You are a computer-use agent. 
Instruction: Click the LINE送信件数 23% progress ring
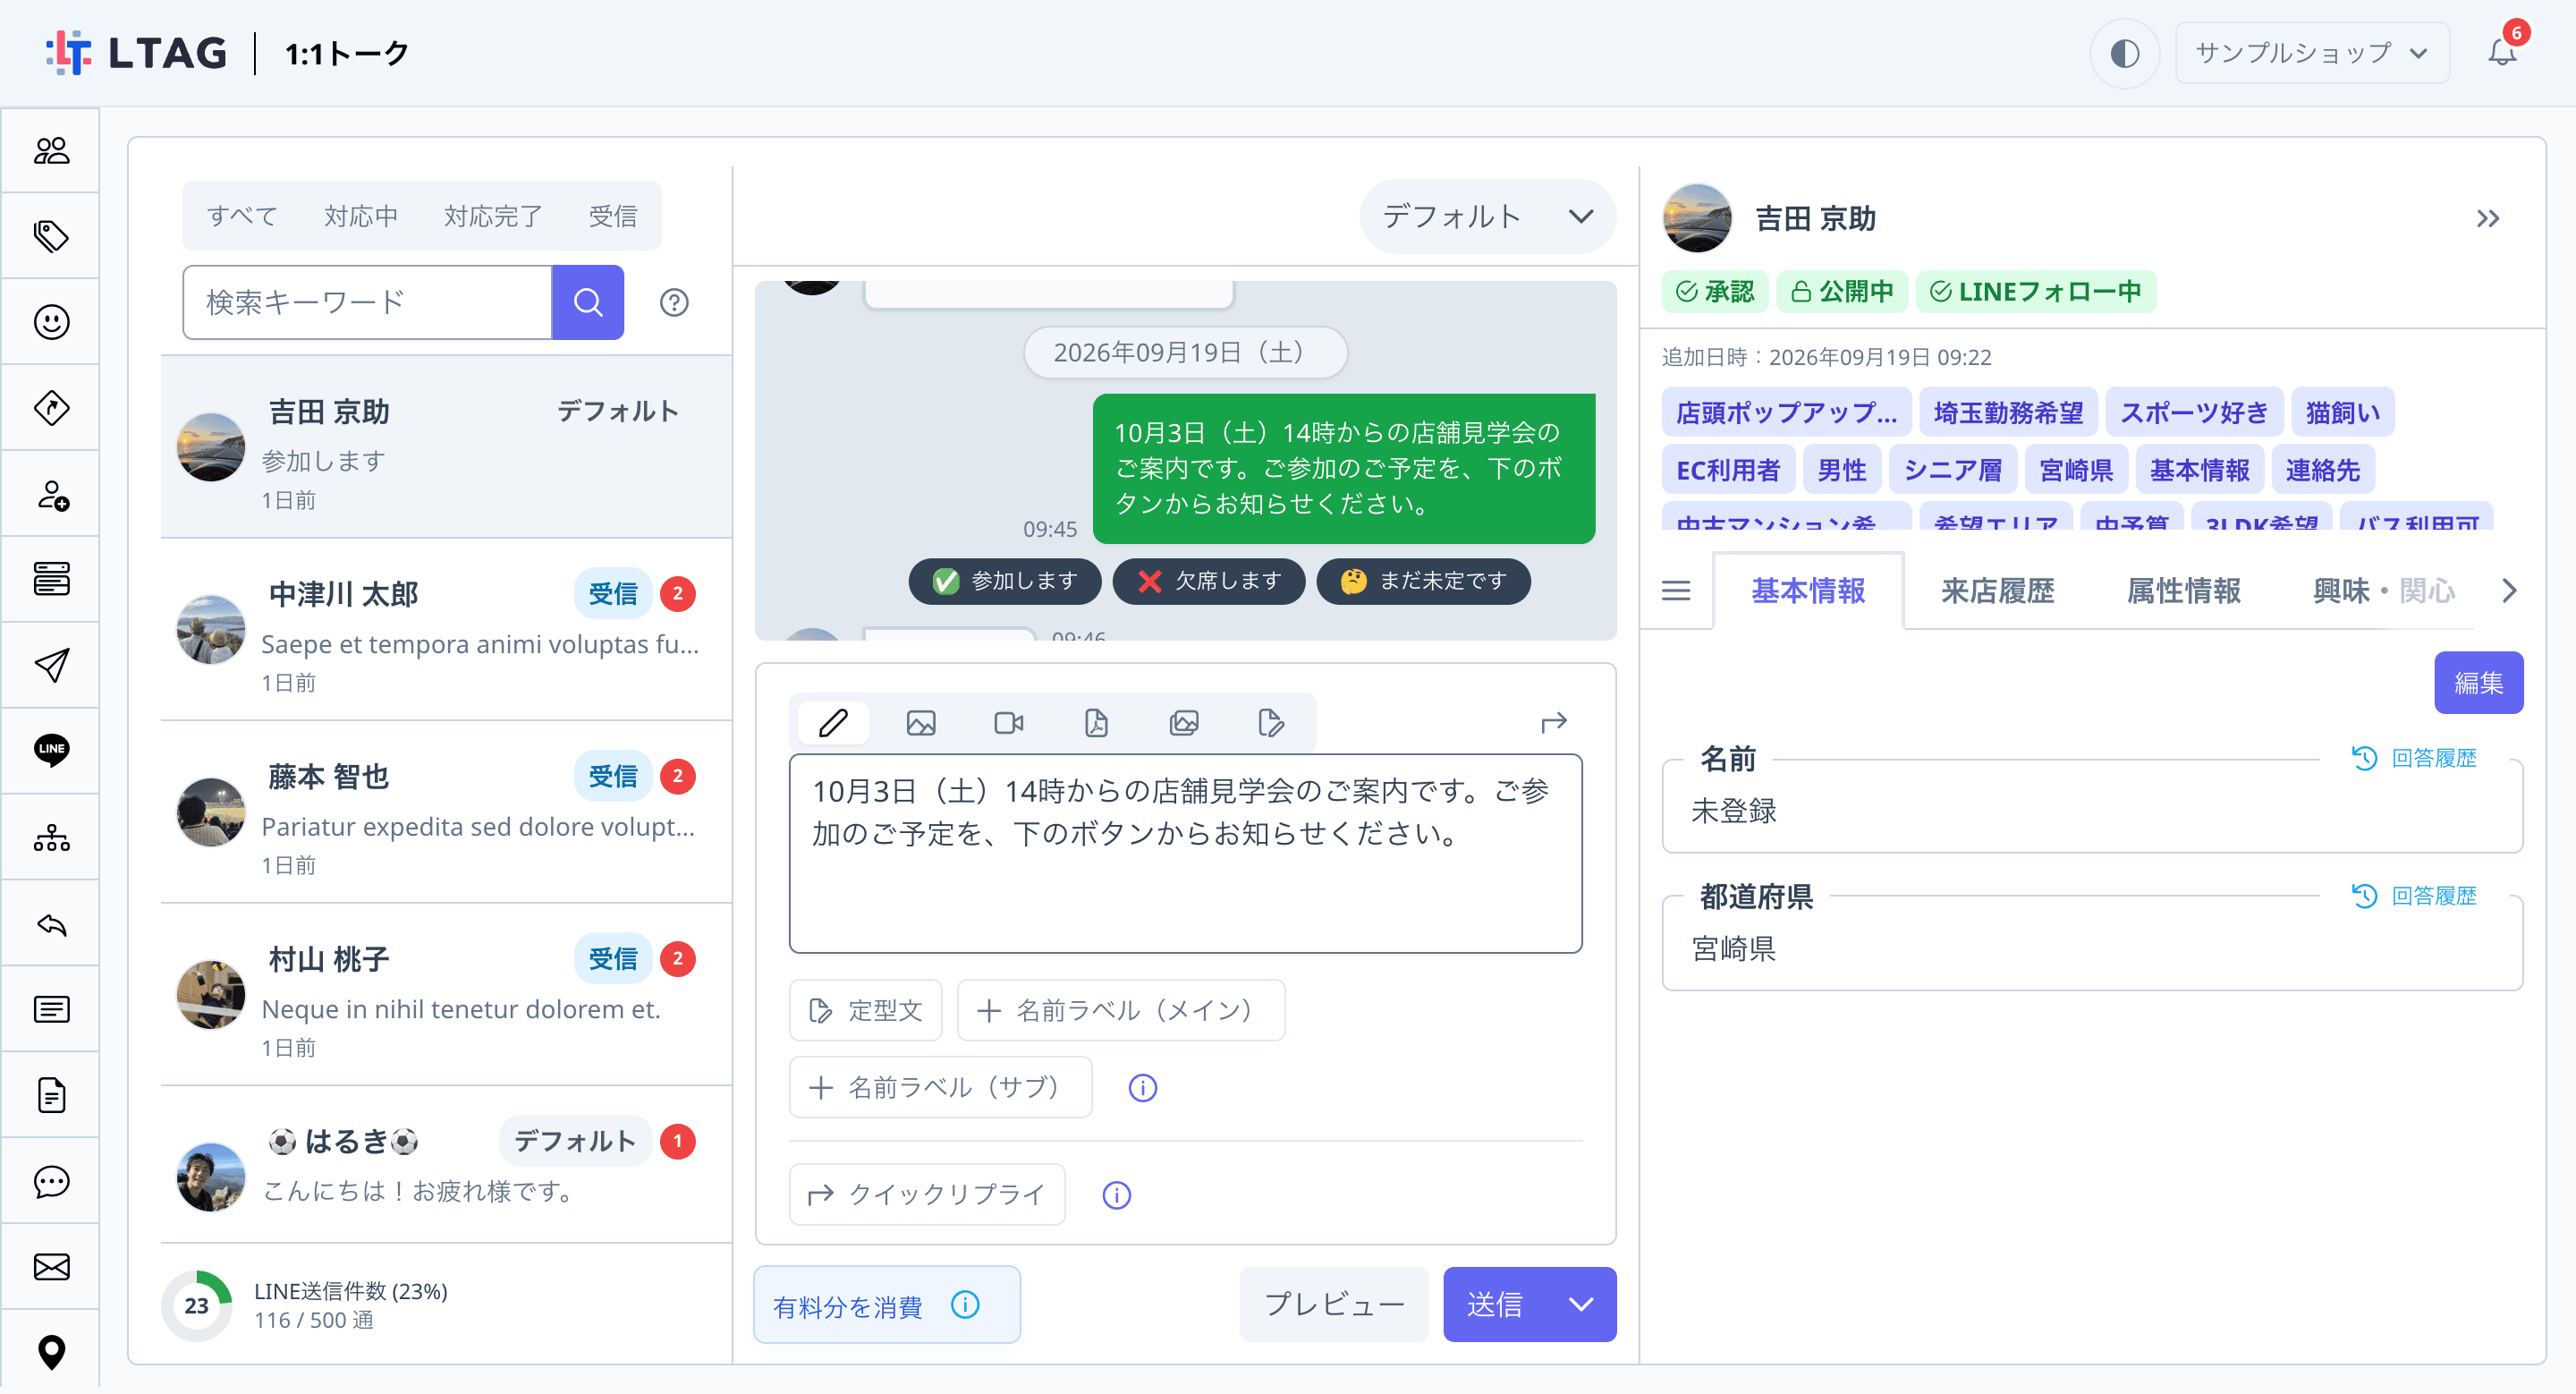[196, 1306]
